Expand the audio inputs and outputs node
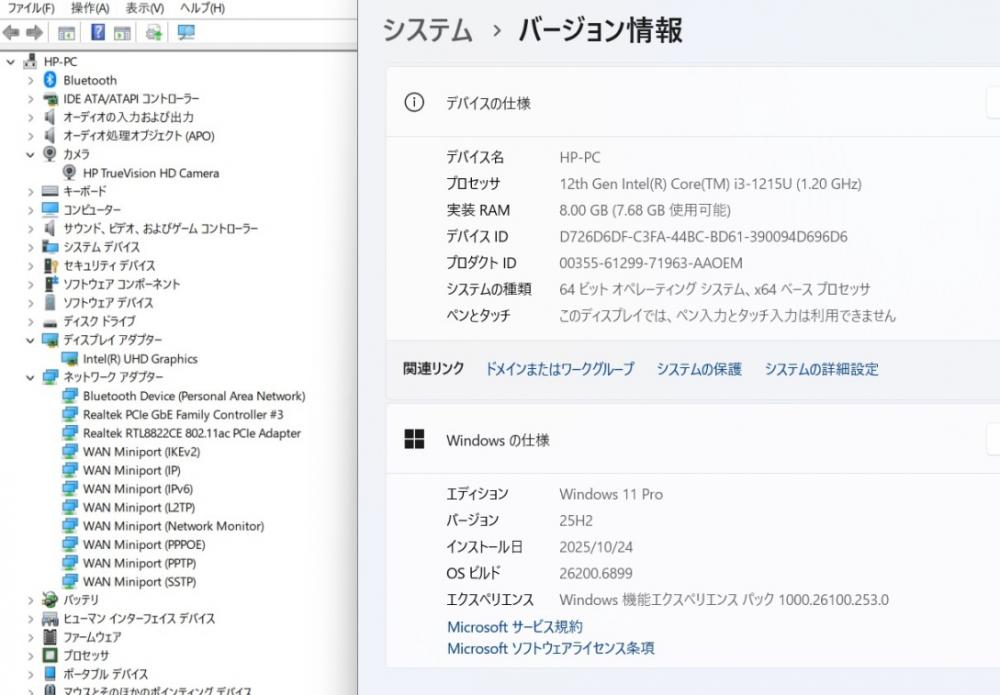The height and width of the screenshot is (695, 1000). (30, 117)
